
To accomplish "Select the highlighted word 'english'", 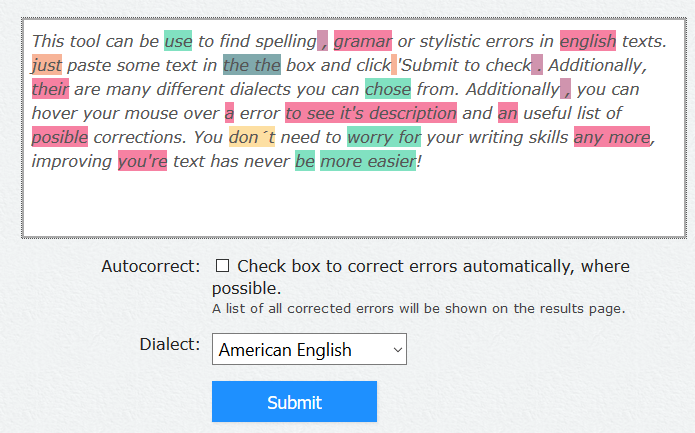I will (x=588, y=41).
